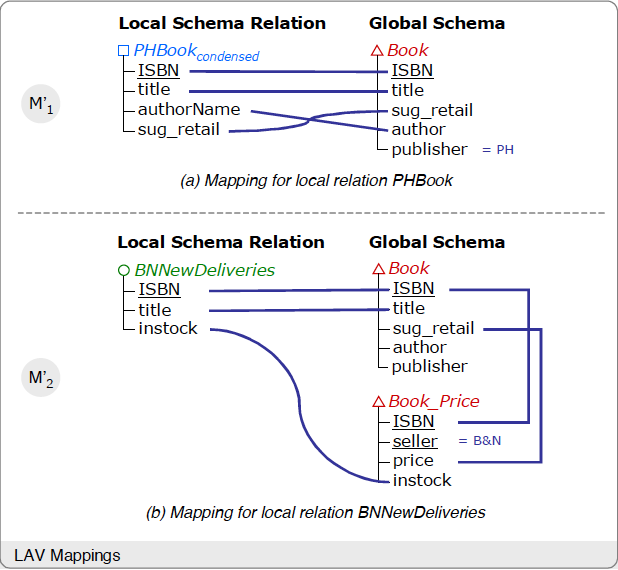618x570 pixels.
Task: Select sug_retail under Book in mapping (a)
Action: click(x=432, y=111)
